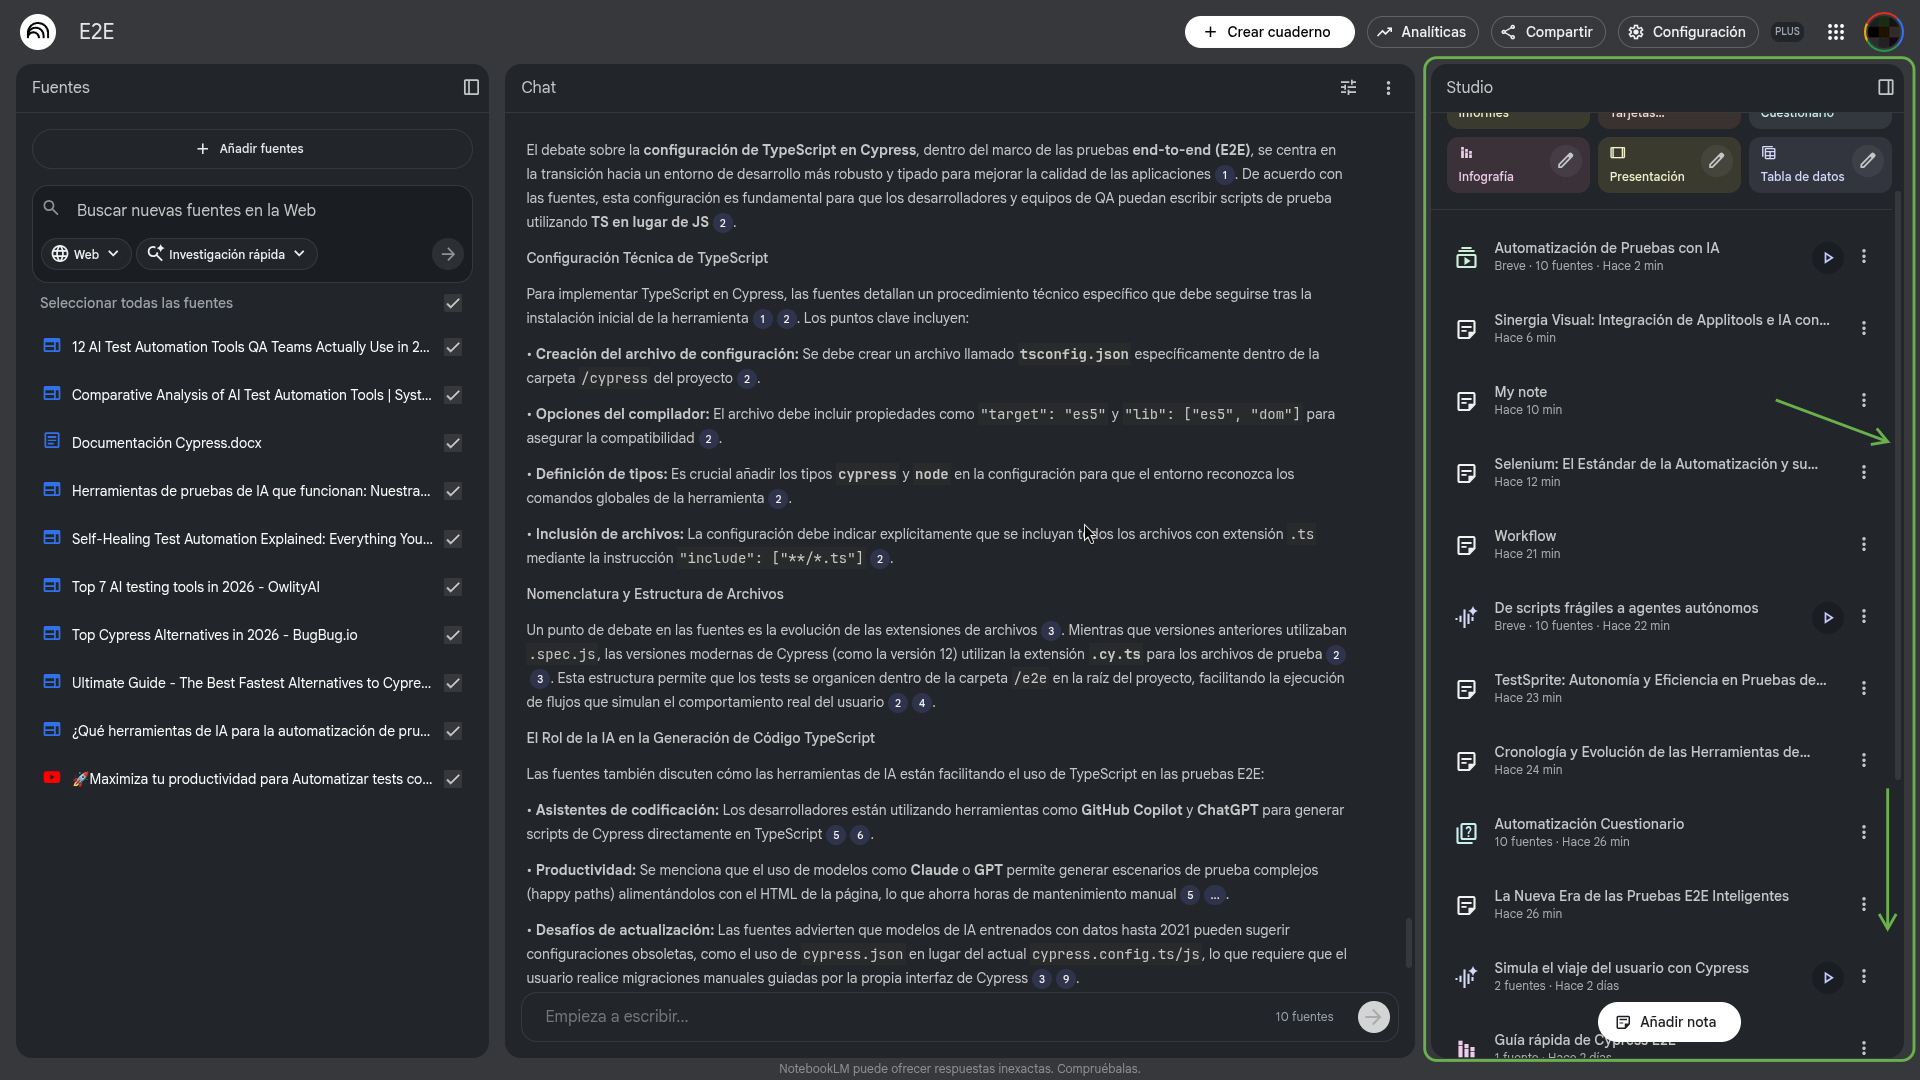This screenshot has height=1080, width=1920.
Task: Click the Documentación Cypress.docx document icon
Action: (52, 441)
